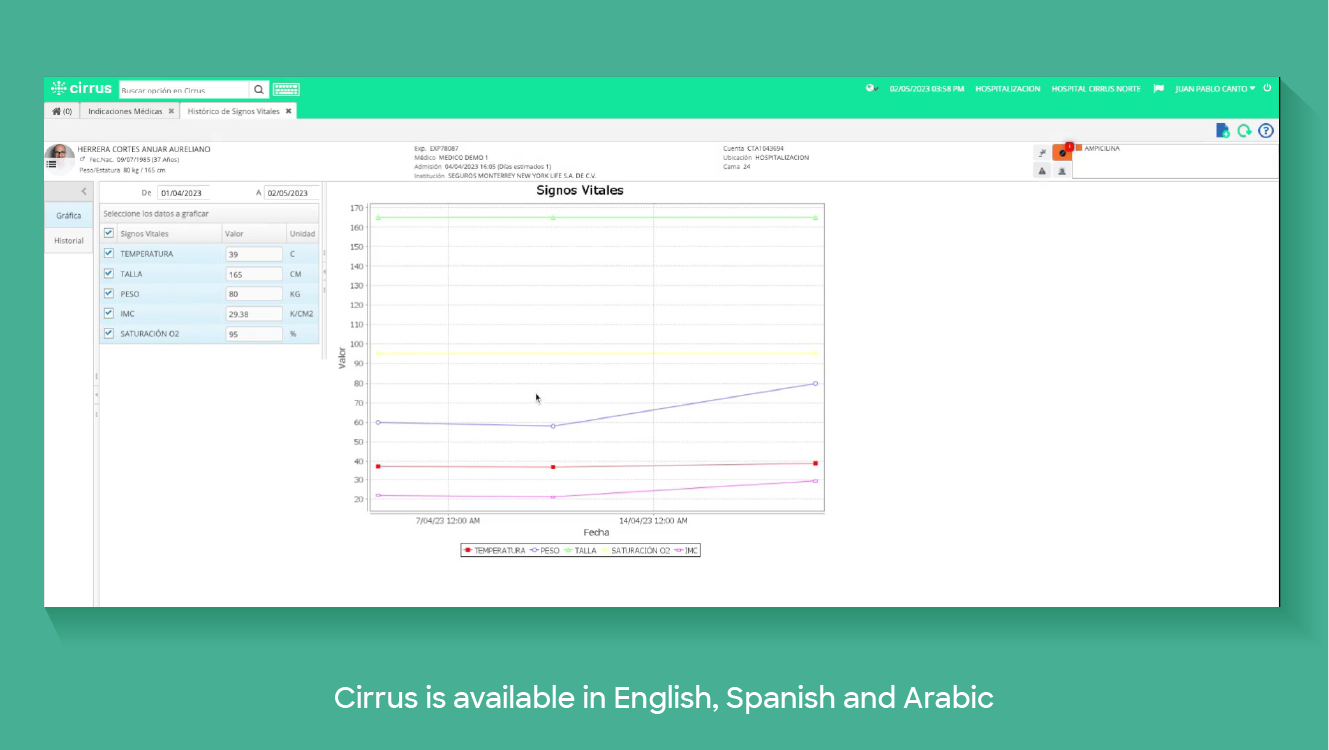Uncheck the TEMPERATURA vital sign

[108, 253]
